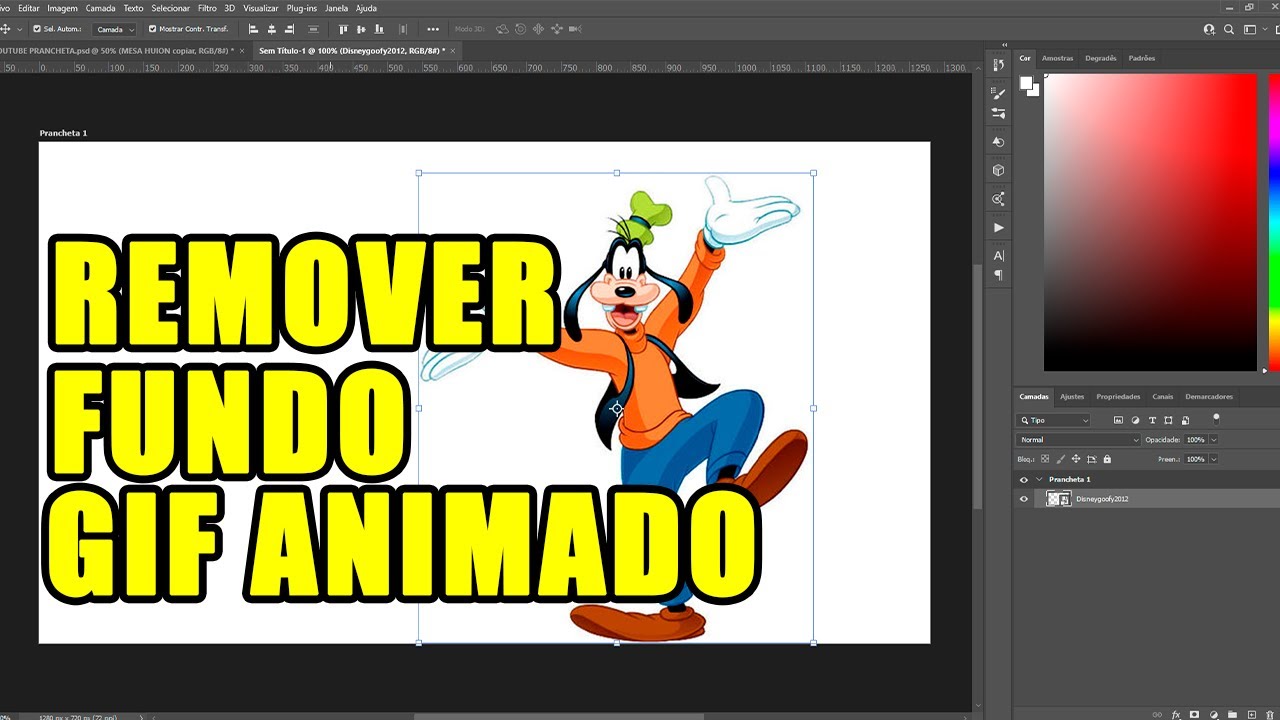This screenshot has width=1280, height=720.
Task: Click inside the red color picker field
Action: (1150, 222)
